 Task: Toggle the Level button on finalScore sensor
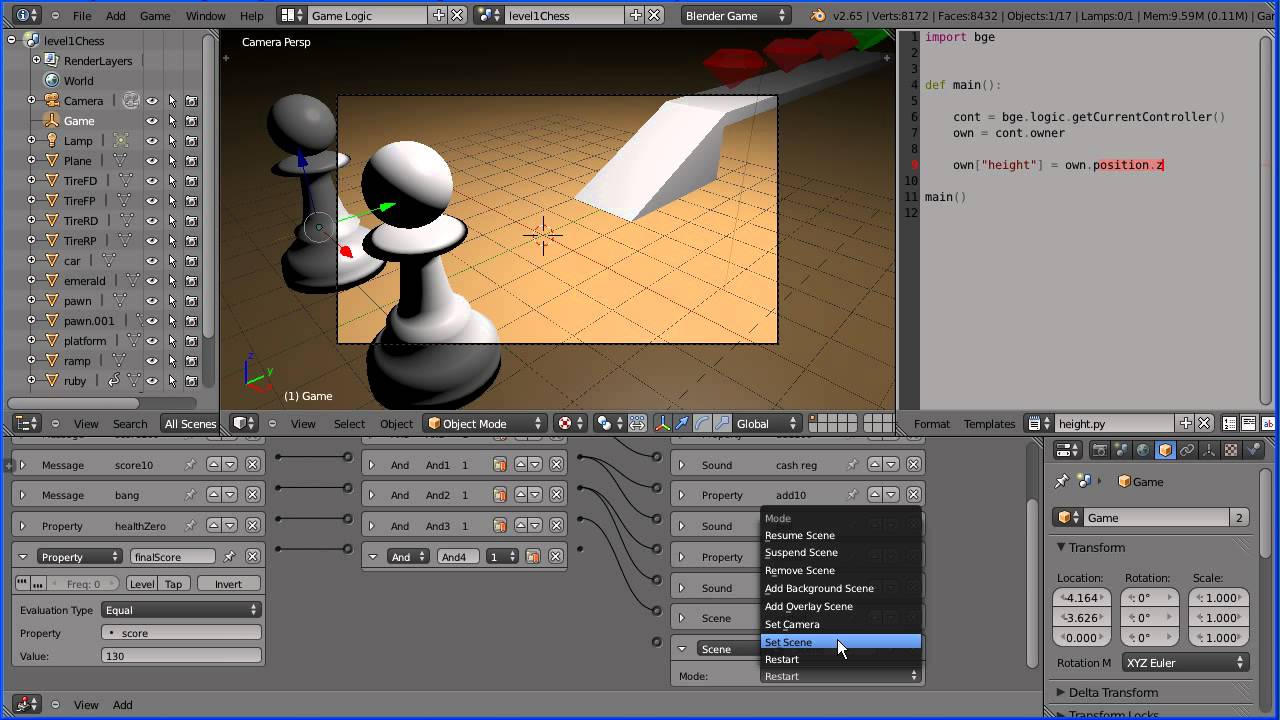(142, 584)
